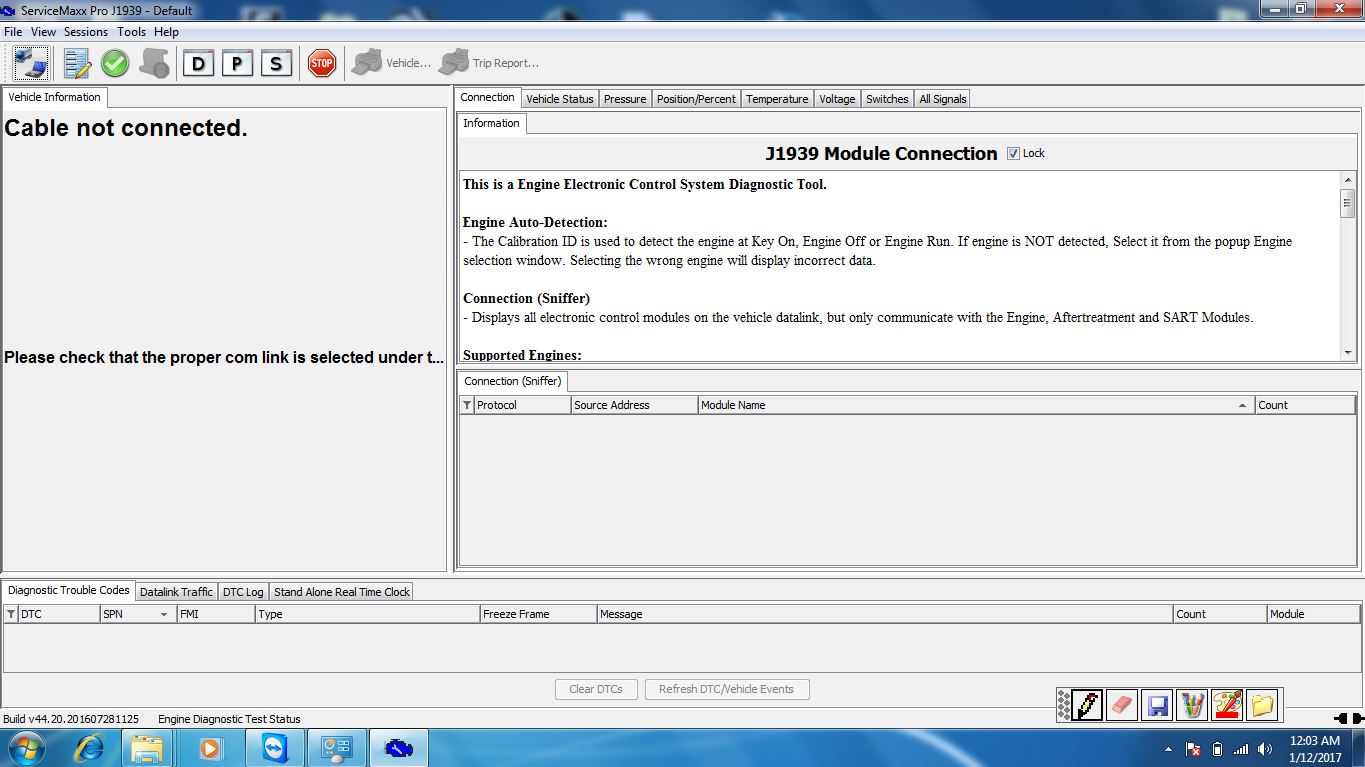This screenshot has height=767, width=1365.
Task: Click the Clear DTCs button
Action: (596, 689)
